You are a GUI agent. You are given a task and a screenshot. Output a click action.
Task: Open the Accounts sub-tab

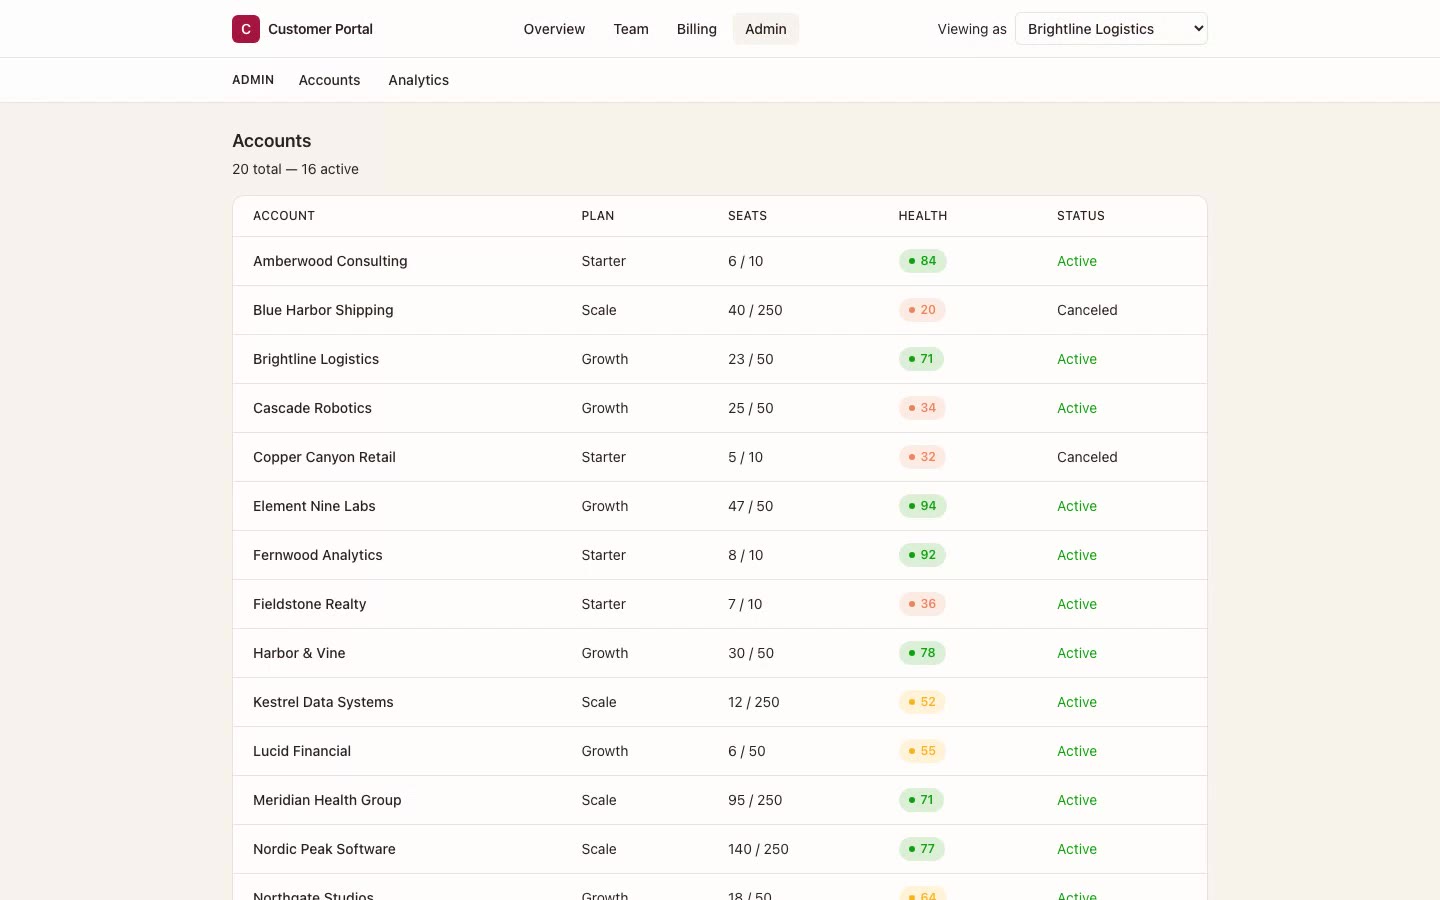pos(329,80)
